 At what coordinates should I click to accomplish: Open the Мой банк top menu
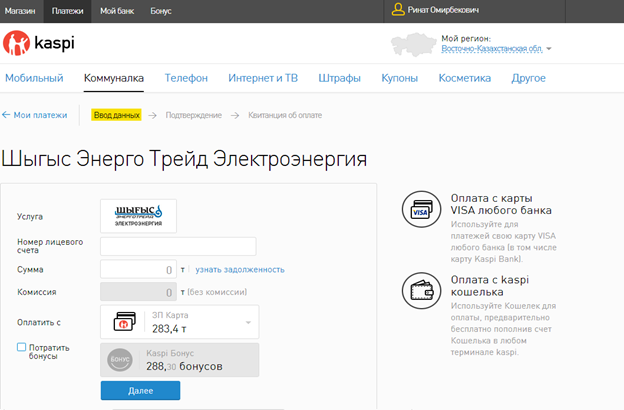117,11
